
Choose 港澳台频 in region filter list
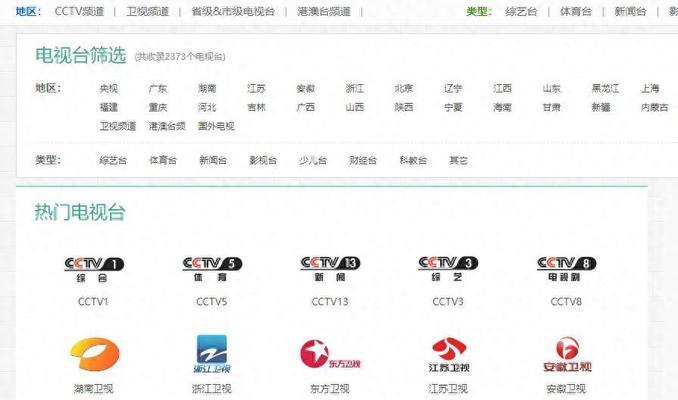point(167,126)
